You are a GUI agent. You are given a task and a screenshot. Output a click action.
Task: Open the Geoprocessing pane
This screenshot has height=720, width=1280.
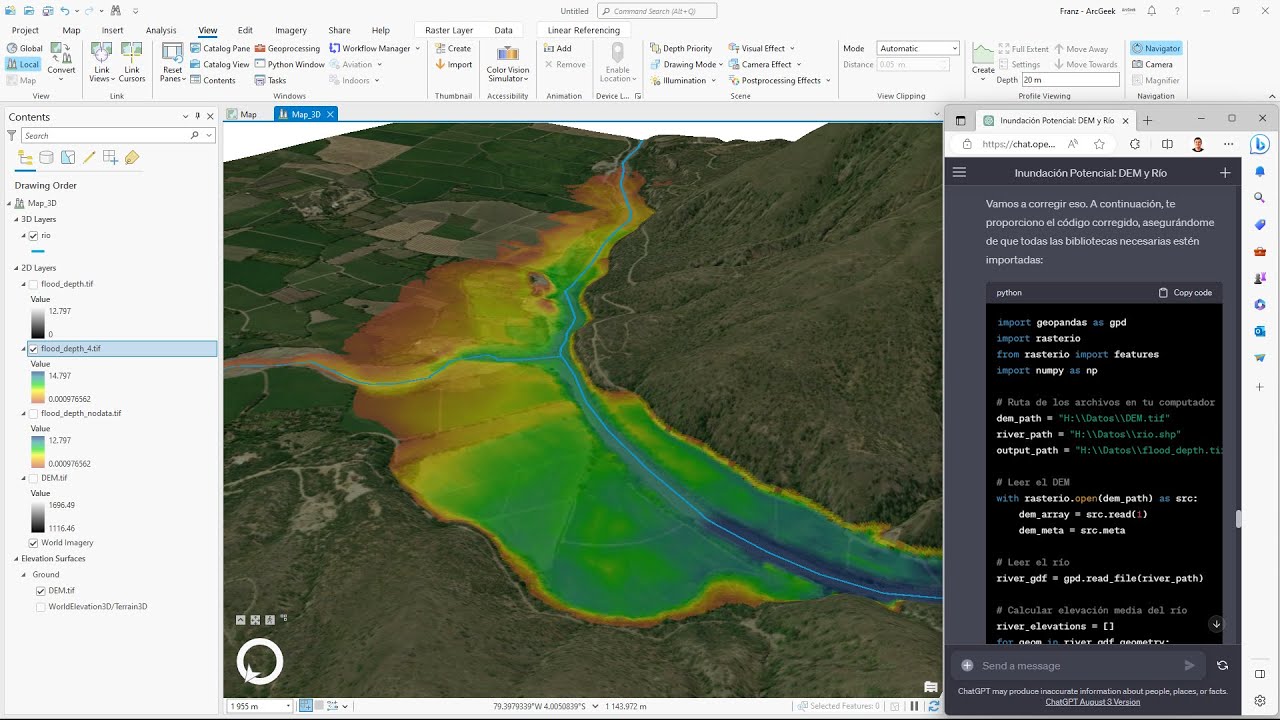click(287, 48)
